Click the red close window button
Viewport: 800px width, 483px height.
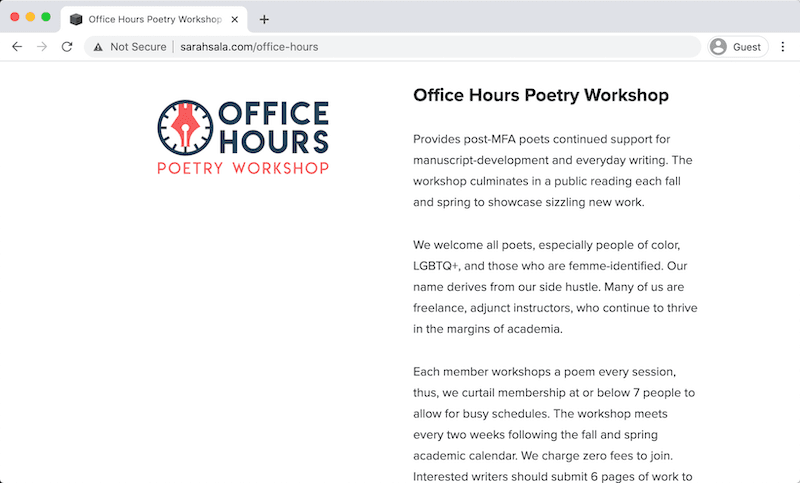click(x=15, y=17)
